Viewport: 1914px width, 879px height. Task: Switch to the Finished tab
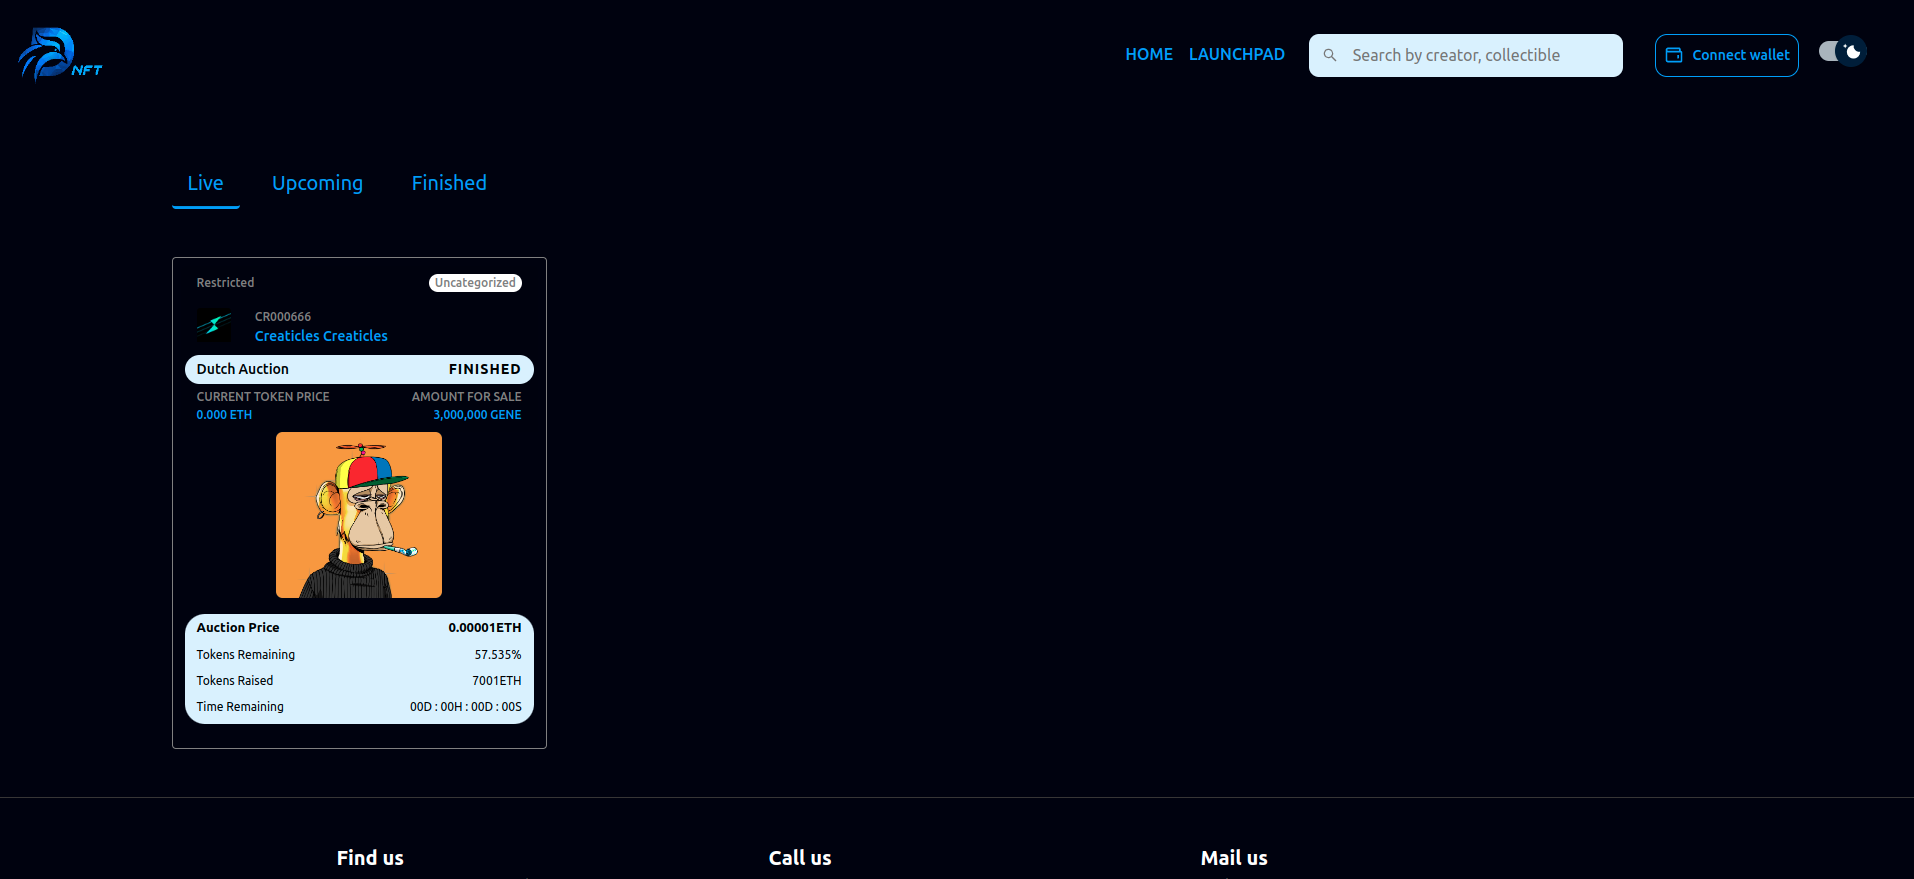pos(449,183)
